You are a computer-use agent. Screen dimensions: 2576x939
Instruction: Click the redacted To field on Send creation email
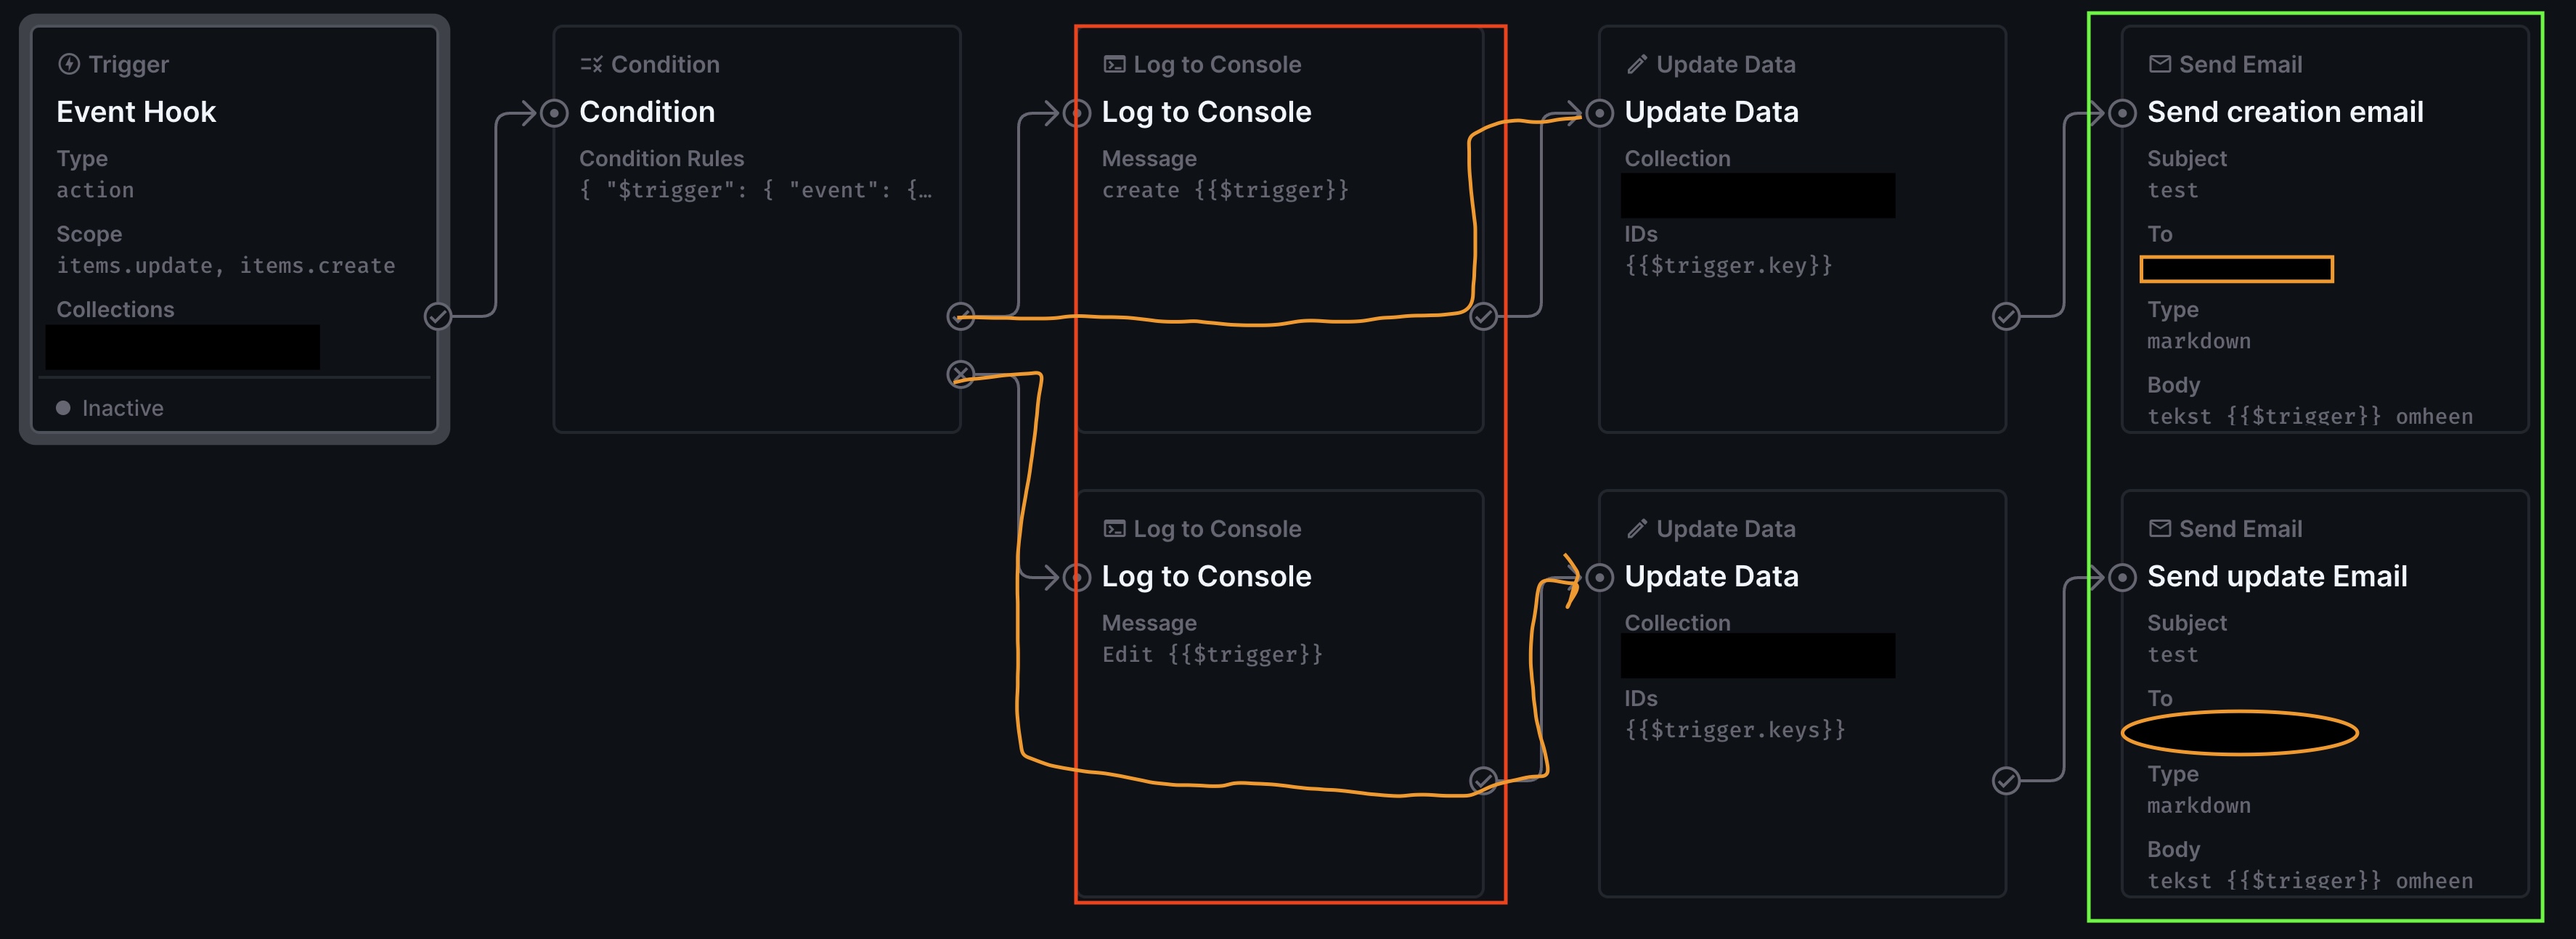click(2236, 268)
